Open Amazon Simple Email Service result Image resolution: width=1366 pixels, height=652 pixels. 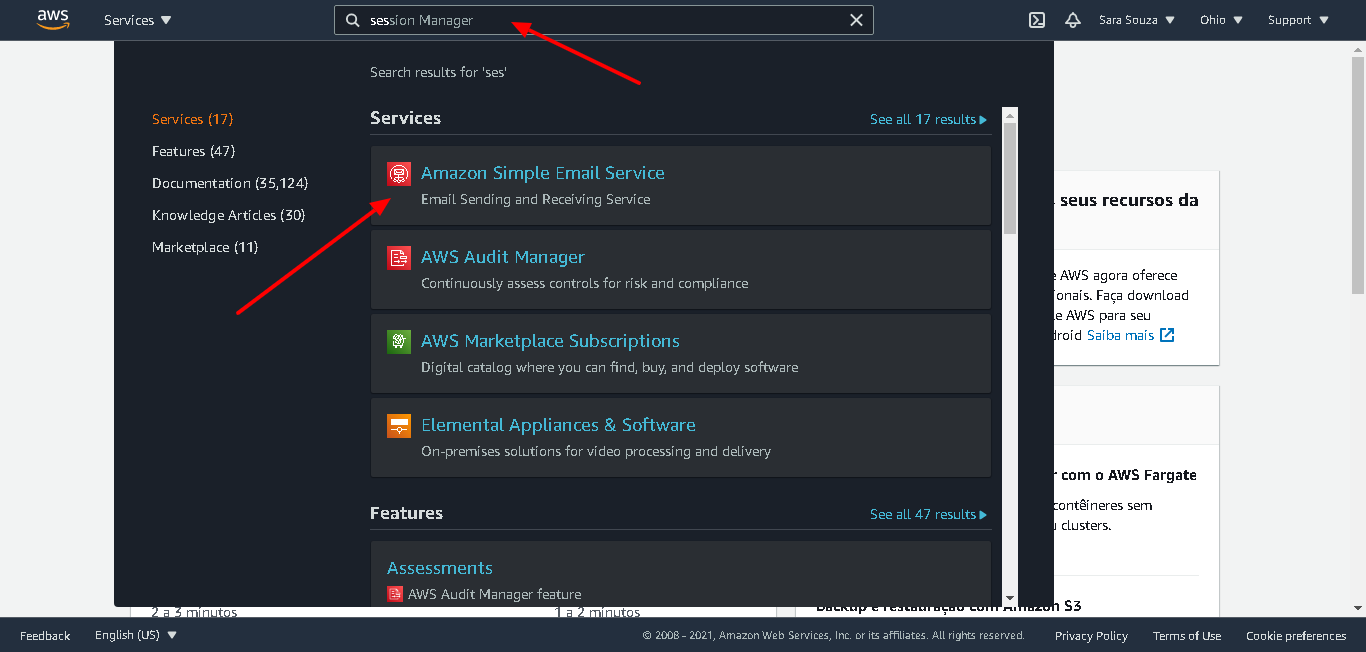[680, 185]
